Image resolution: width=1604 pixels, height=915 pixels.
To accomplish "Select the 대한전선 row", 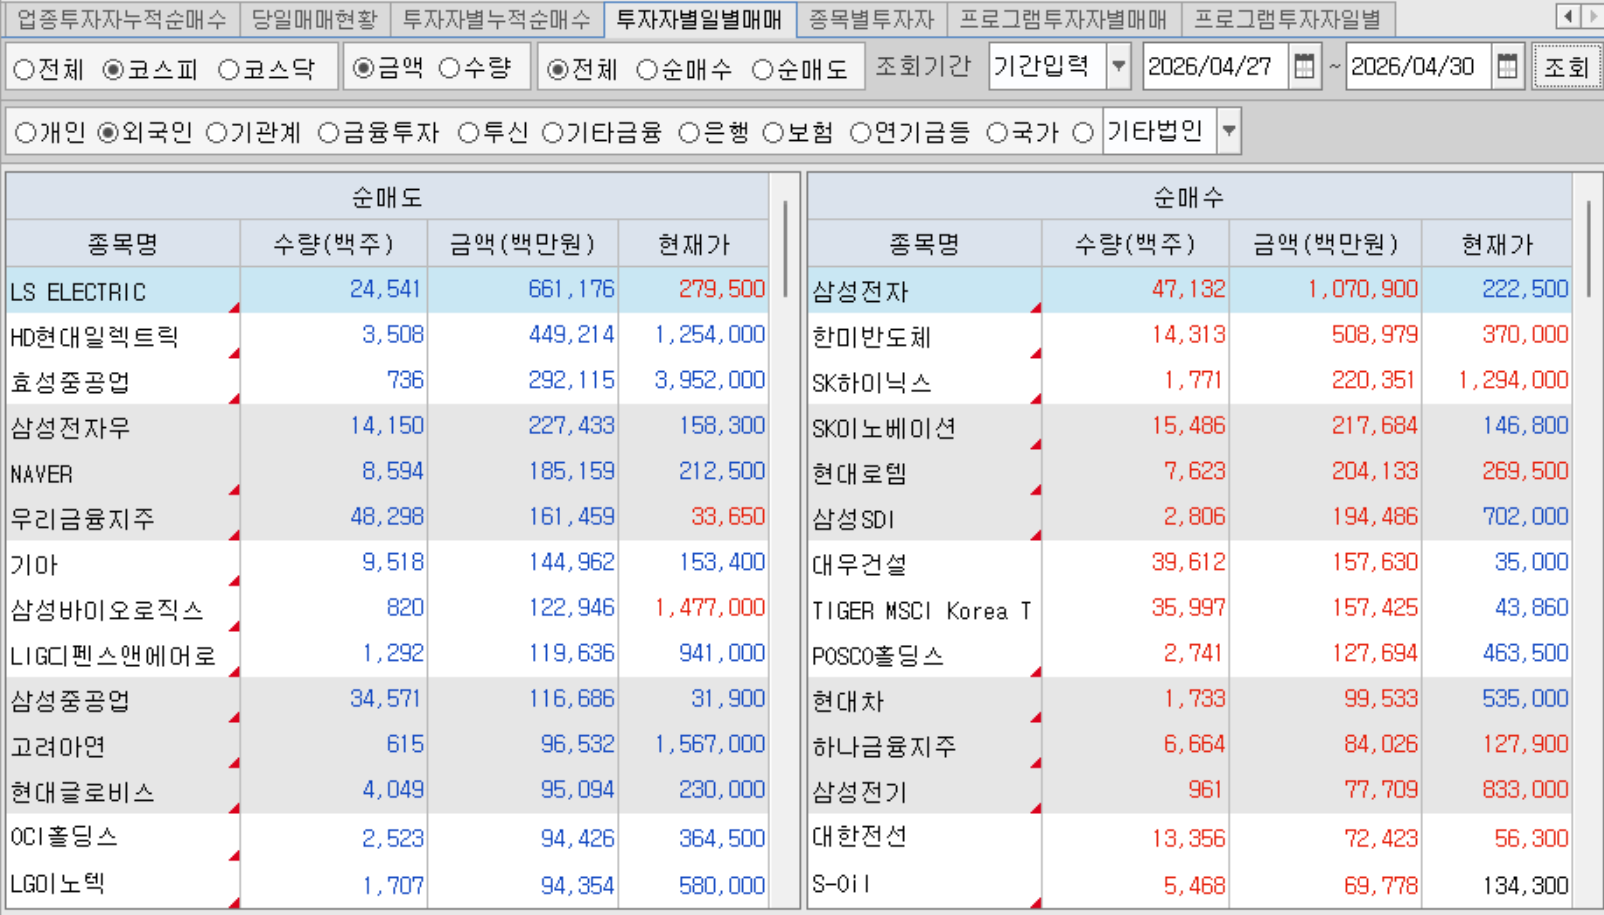I will [1190, 838].
